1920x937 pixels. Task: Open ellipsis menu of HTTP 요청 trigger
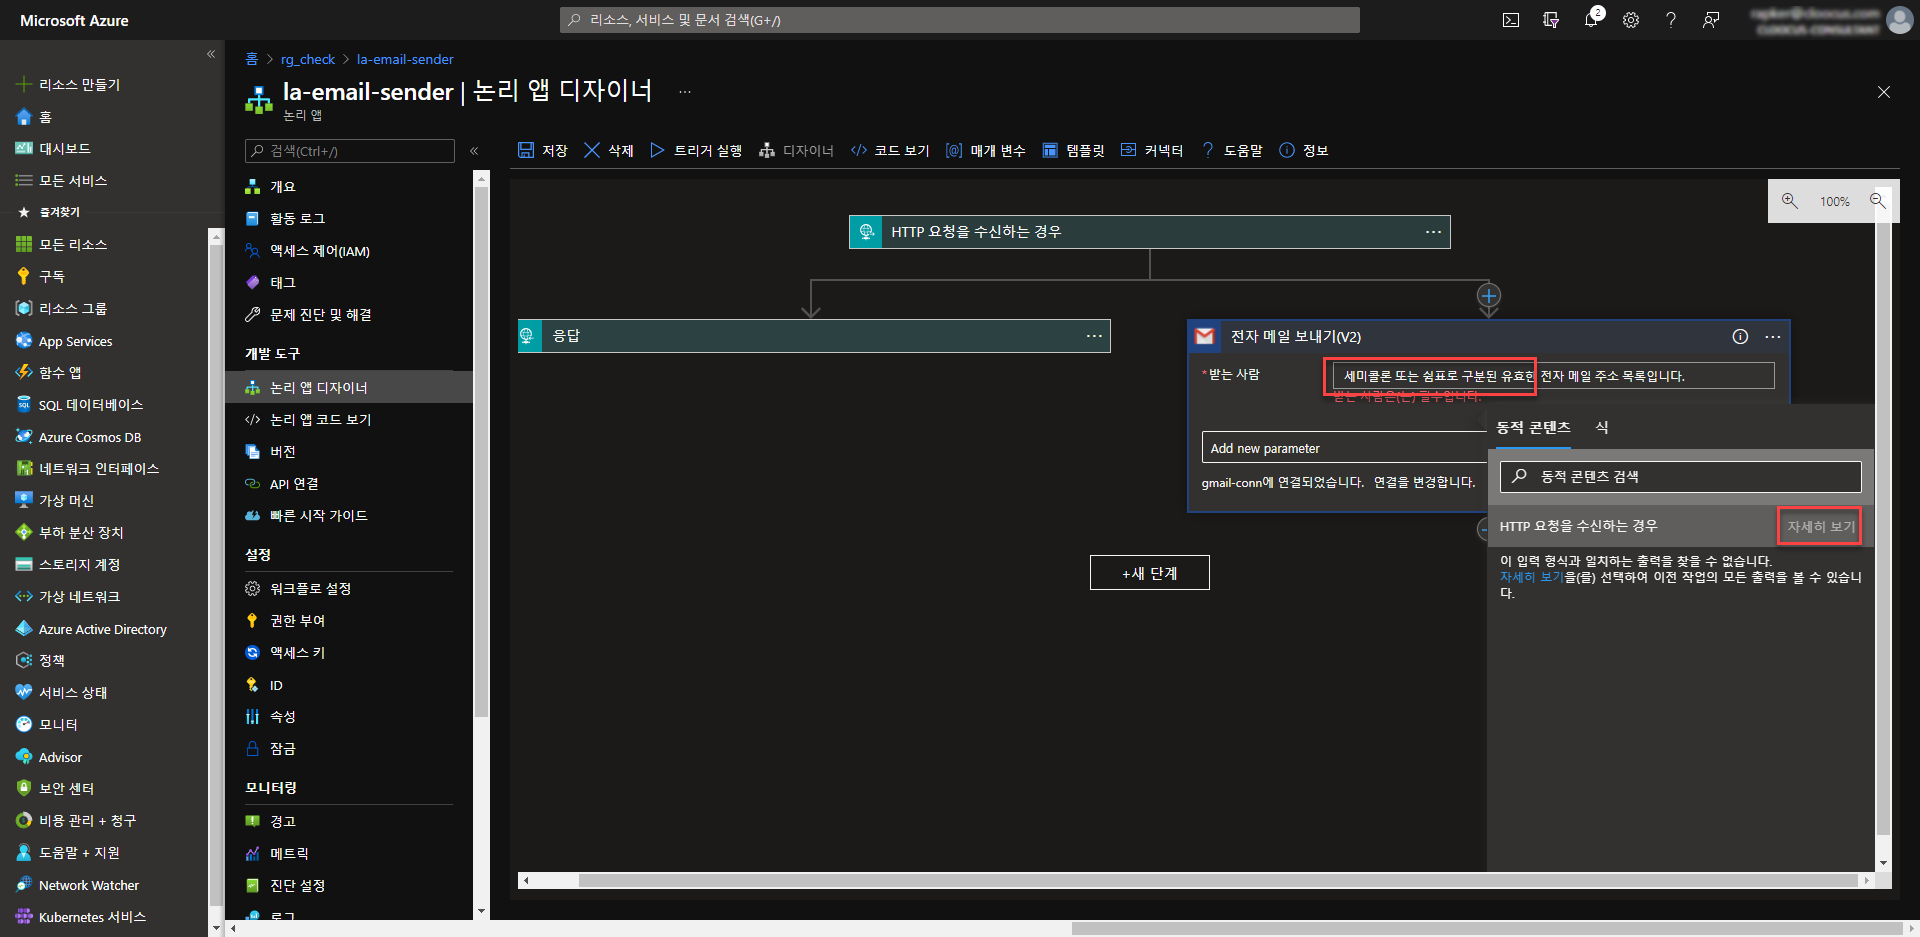(1433, 232)
